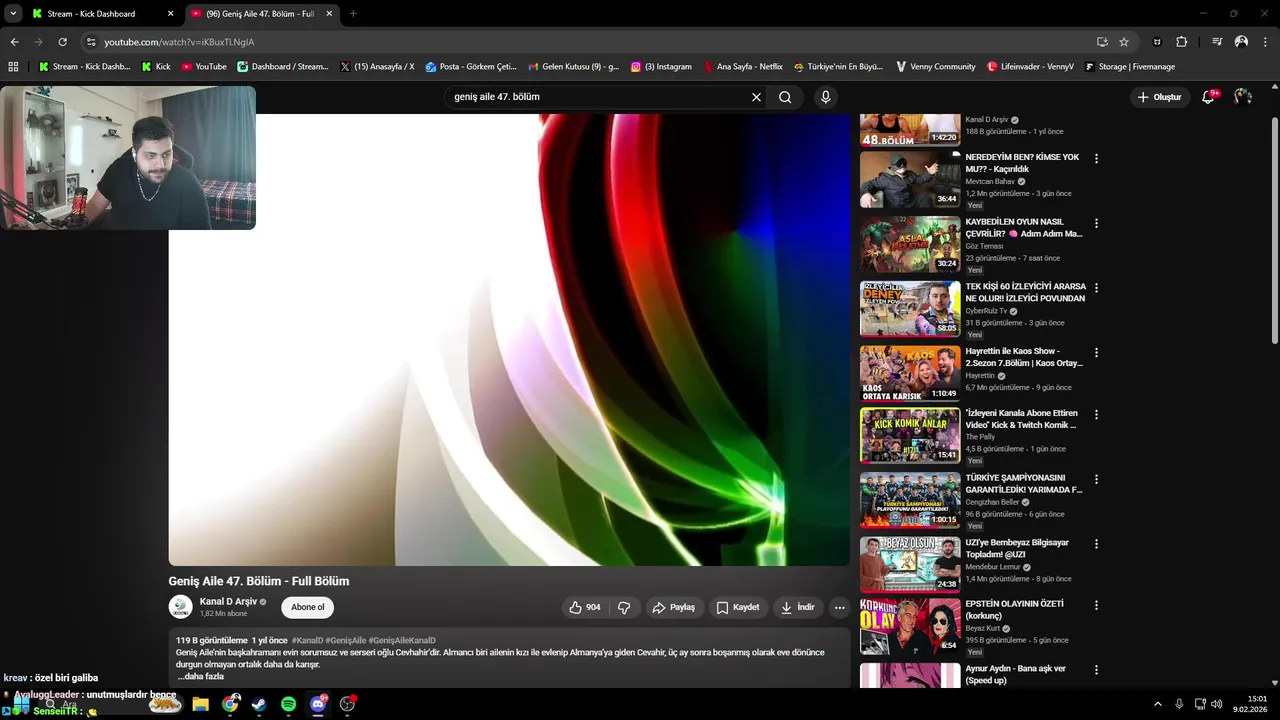Open options for EPSTEİN OLAYININ ÖZETİ video
This screenshot has width=1280, height=720.
pos(1096,606)
